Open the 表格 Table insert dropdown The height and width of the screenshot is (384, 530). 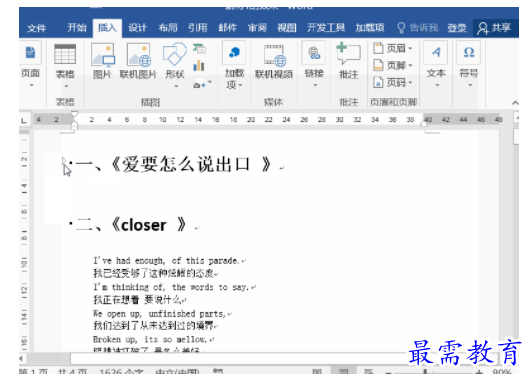pos(65,66)
